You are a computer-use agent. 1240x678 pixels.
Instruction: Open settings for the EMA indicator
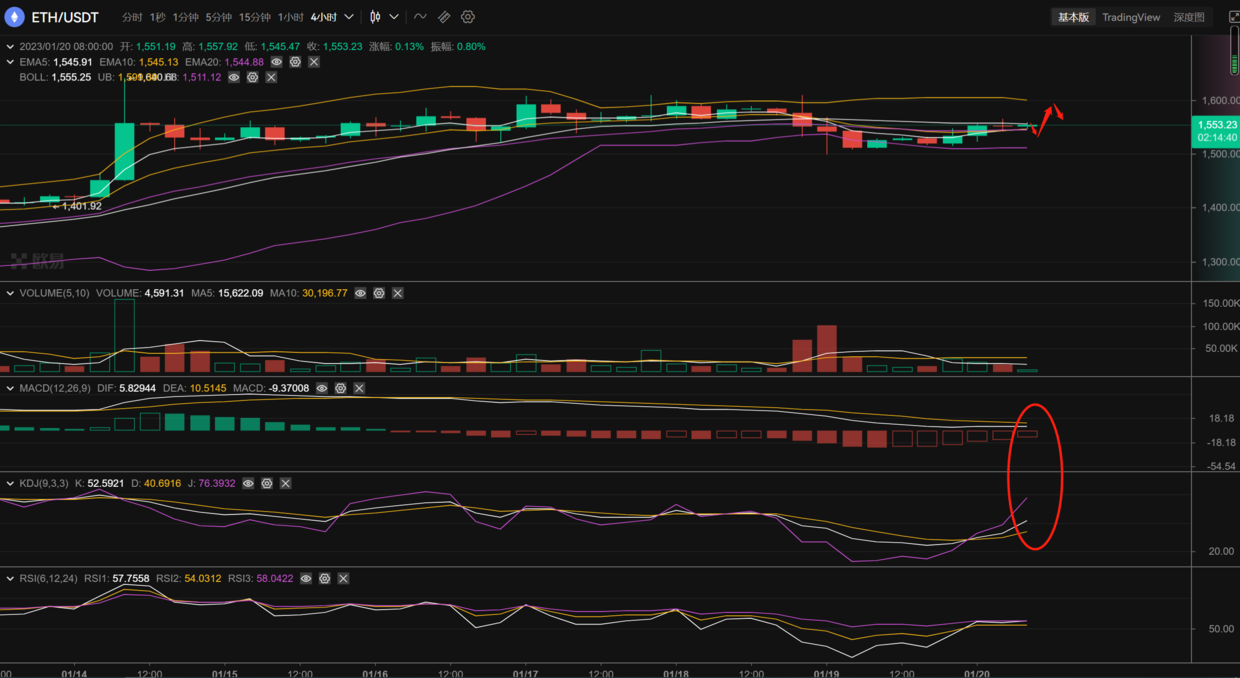coord(295,62)
